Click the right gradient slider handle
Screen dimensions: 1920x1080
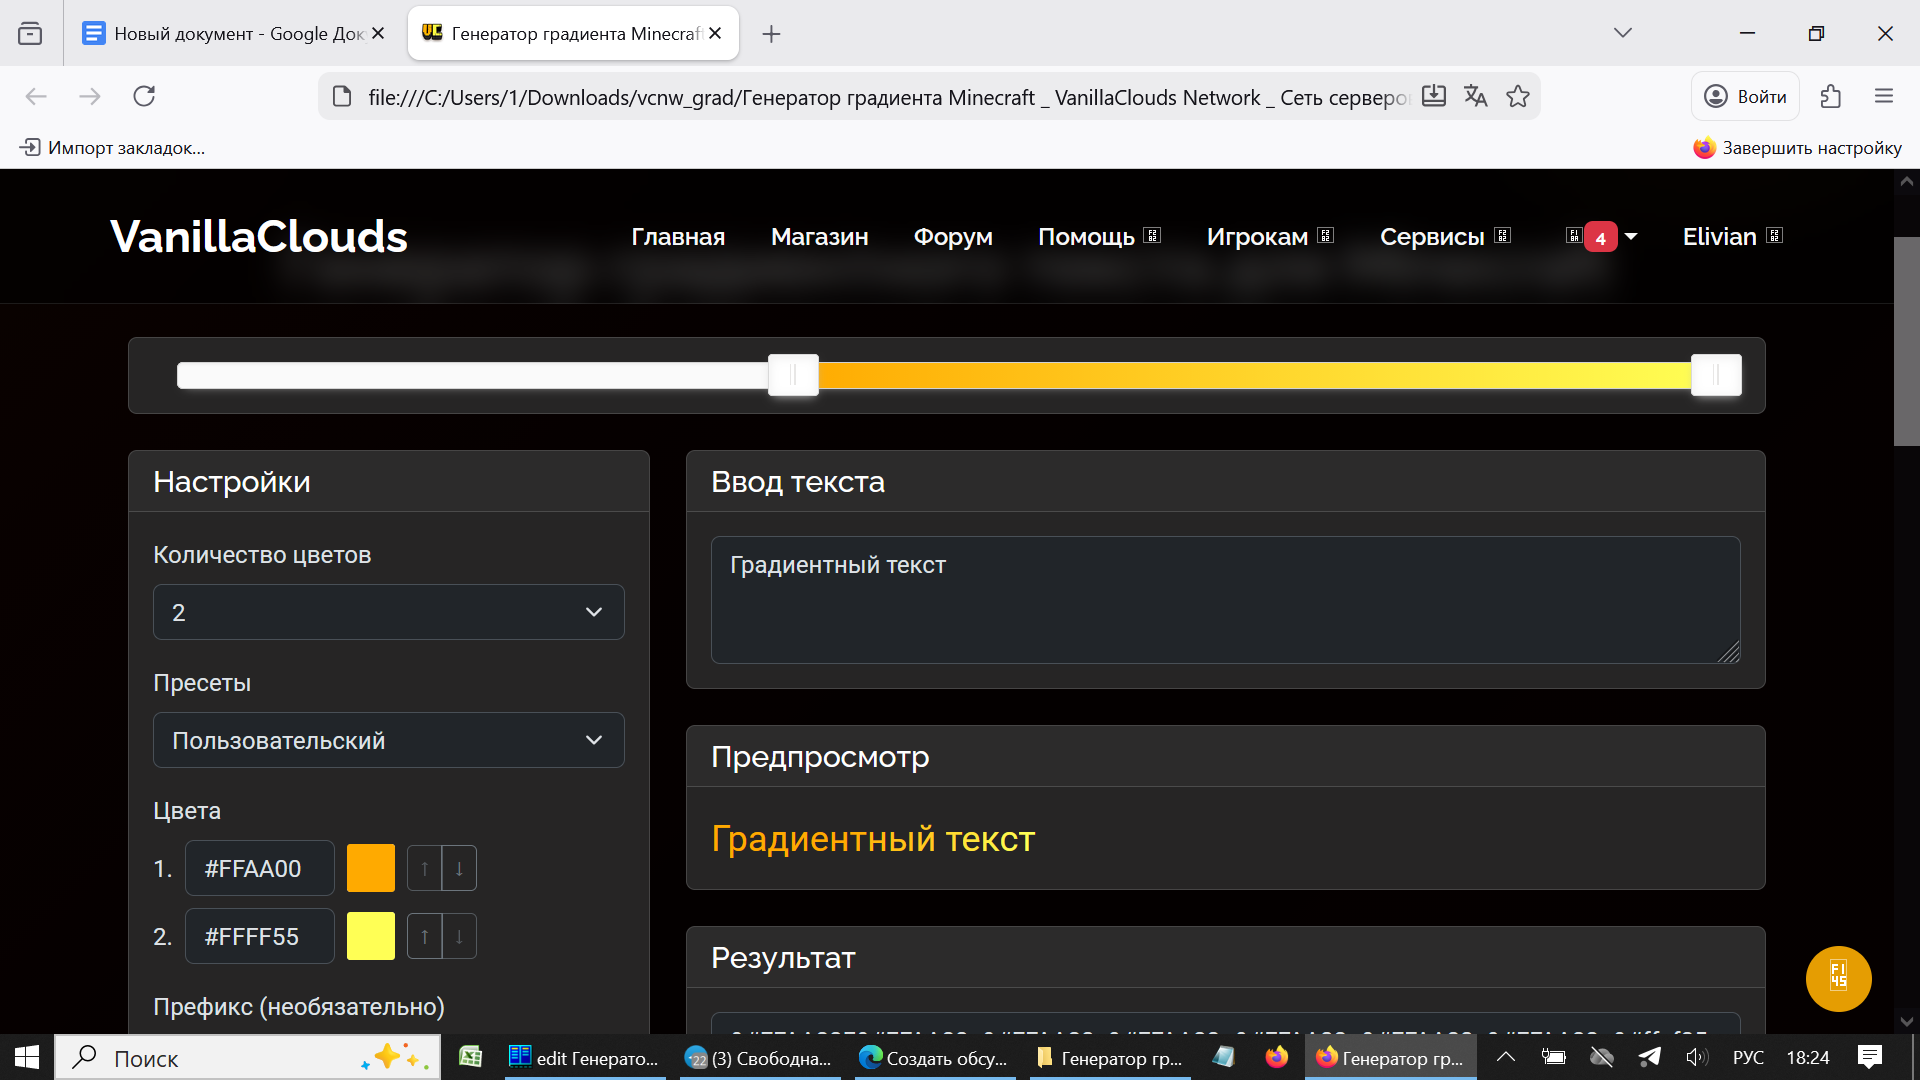1716,375
